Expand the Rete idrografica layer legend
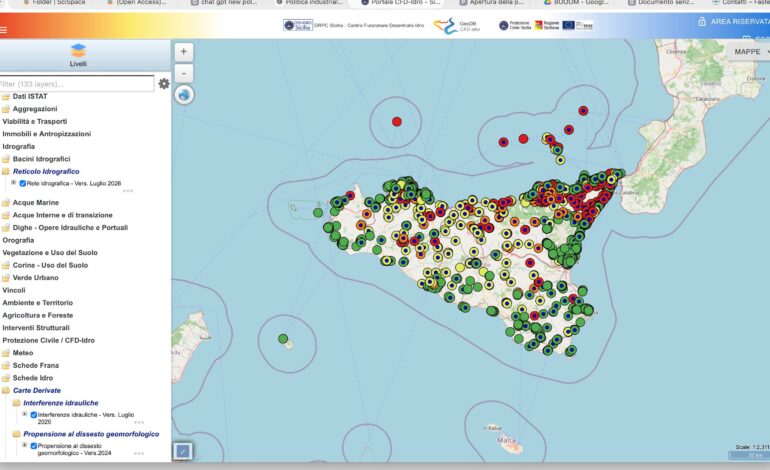The height and width of the screenshot is (470, 770). point(14,183)
